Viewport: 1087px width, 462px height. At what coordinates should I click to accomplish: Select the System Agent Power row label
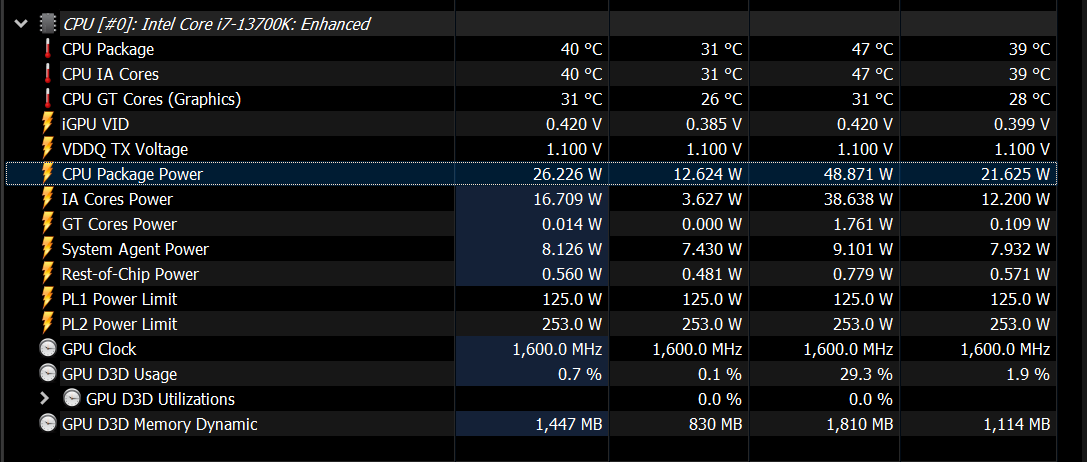point(135,249)
